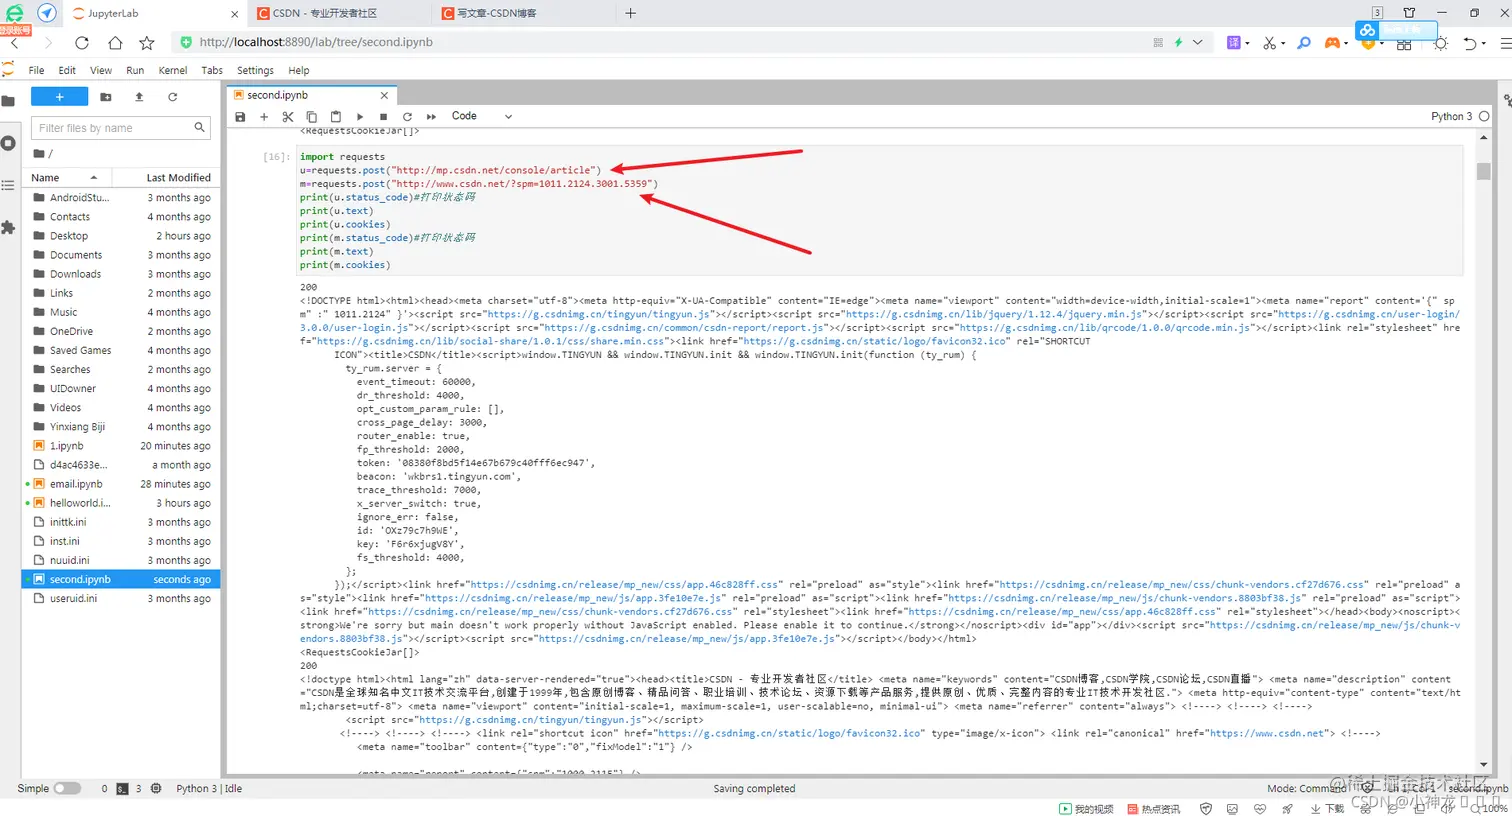
Task: Restart the kernel using circular arrow icon
Action: [x=407, y=117]
